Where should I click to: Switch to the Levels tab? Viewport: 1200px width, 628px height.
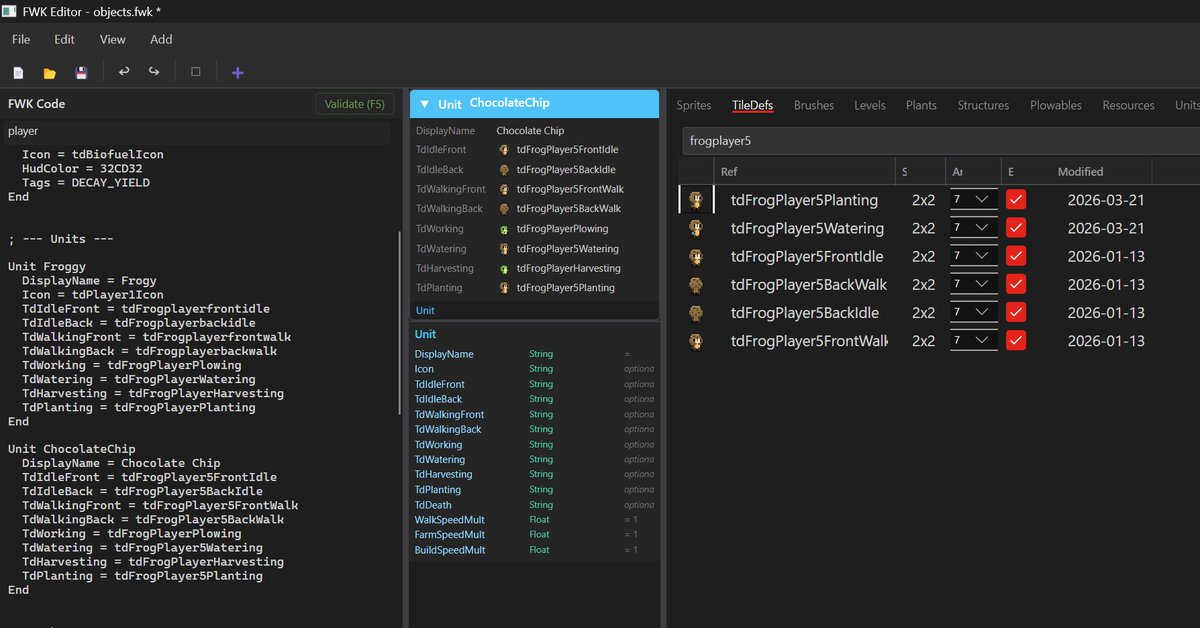point(870,105)
